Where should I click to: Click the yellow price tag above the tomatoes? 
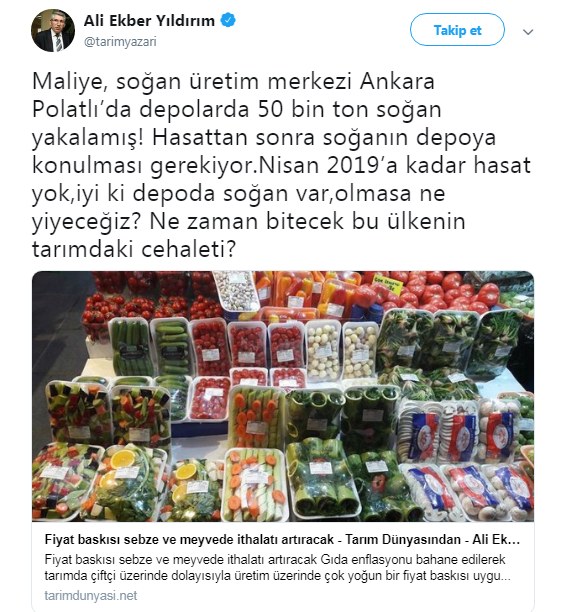coord(386,284)
